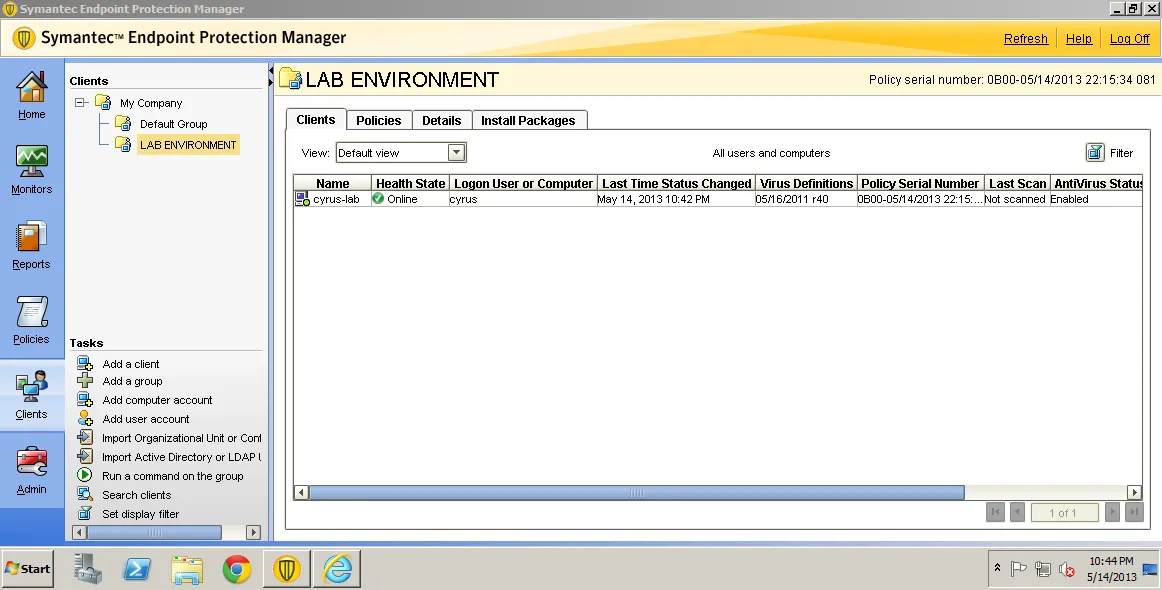Open the Admin section icon
The width and height of the screenshot is (1162, 590).
point(32,463)
